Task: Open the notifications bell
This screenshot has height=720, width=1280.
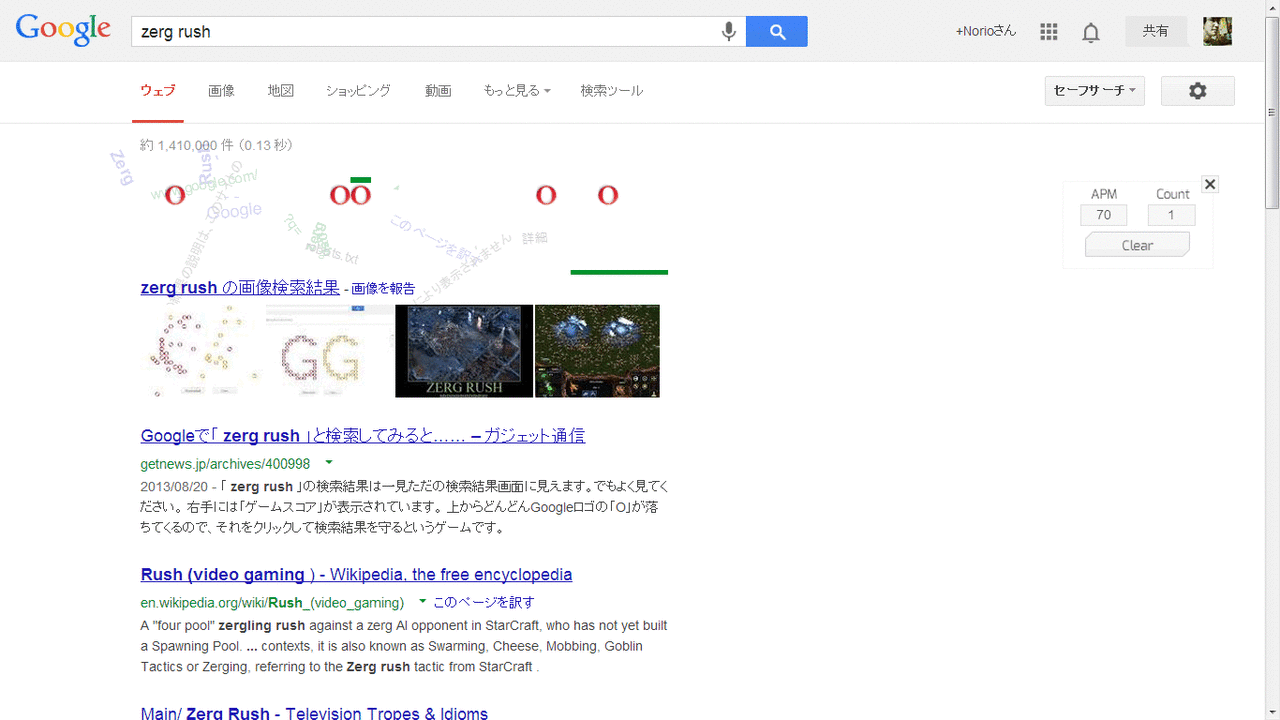Action: pyautogui.click(x=1091, y=33)
